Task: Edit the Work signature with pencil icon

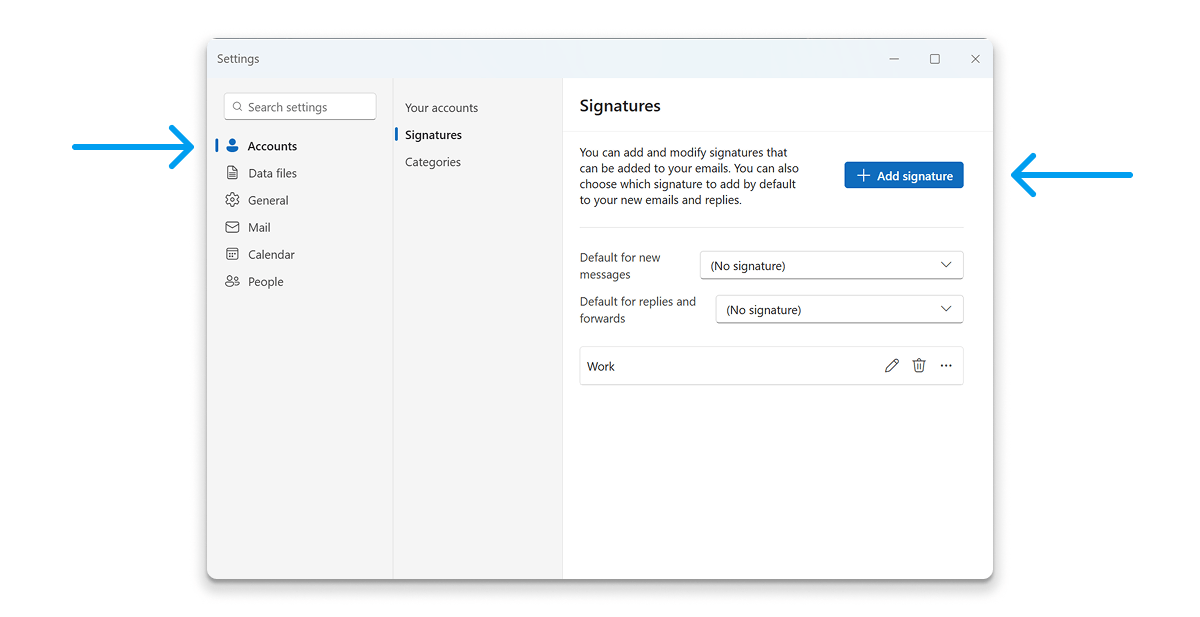Action: pos(892,366)
